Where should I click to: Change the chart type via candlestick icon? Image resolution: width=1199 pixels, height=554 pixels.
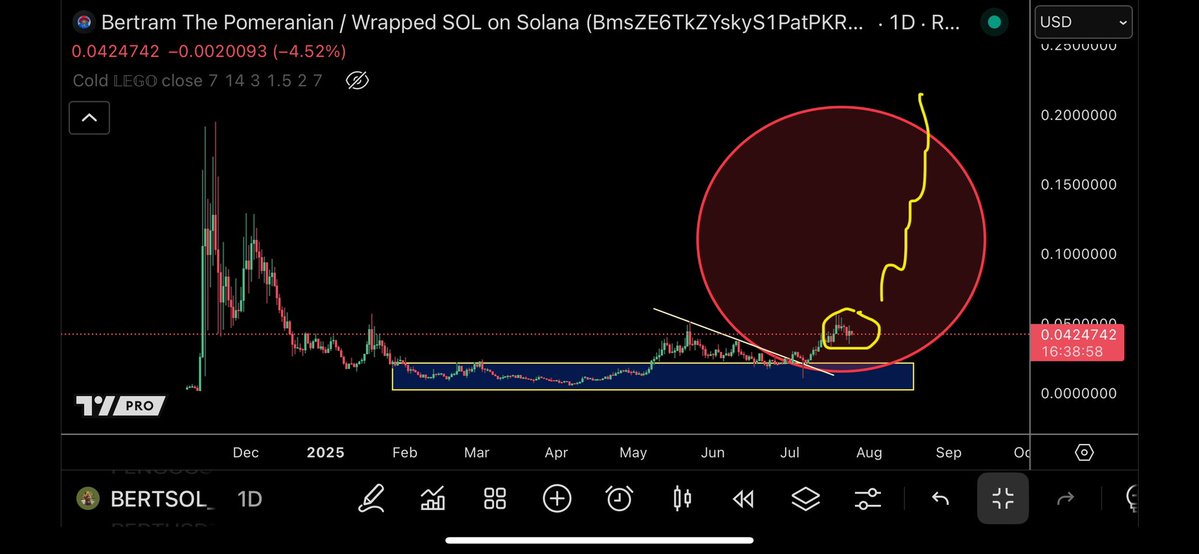click(682, 500)
